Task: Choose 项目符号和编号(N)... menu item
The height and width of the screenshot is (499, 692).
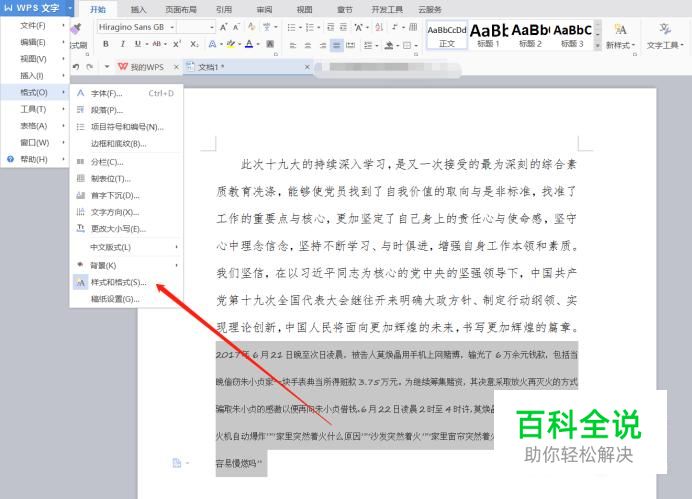Action: [x=126, y=127]
